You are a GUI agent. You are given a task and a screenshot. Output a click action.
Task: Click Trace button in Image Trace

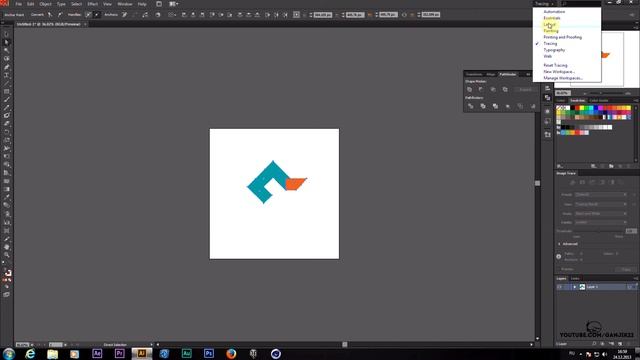(x=626, y=269)
